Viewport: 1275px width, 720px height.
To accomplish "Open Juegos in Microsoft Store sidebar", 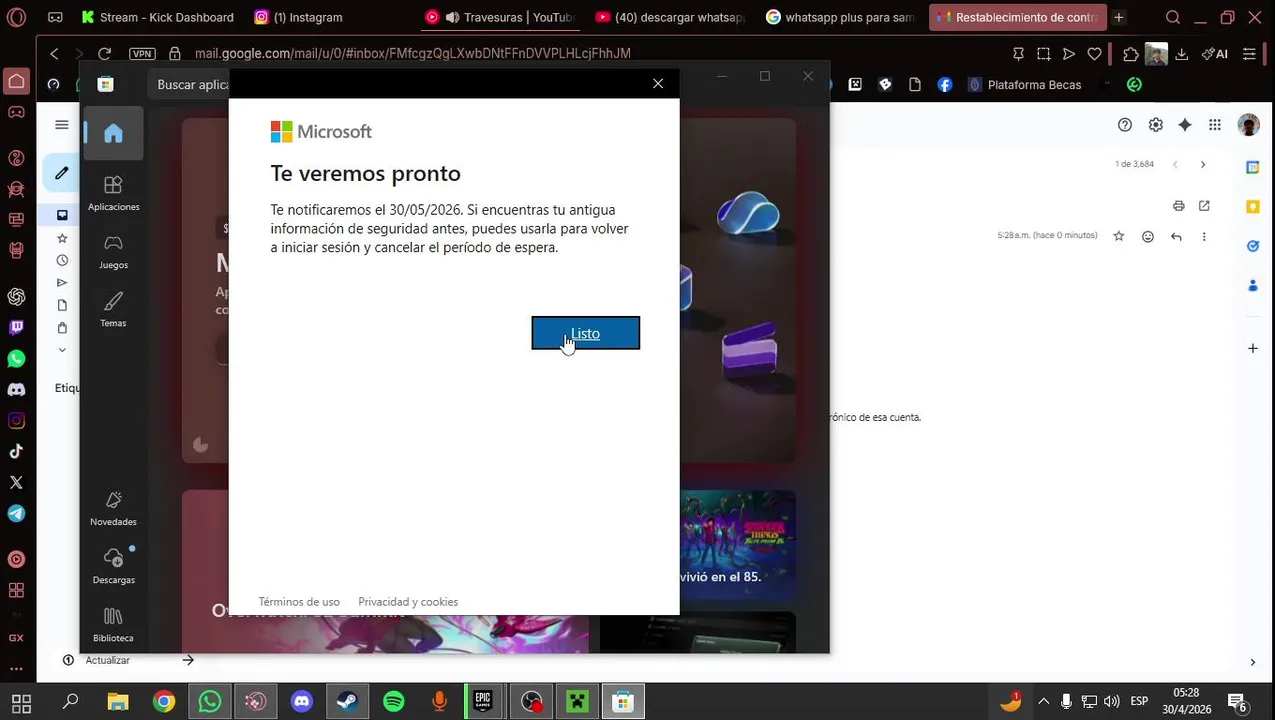I will coord(113,251).
